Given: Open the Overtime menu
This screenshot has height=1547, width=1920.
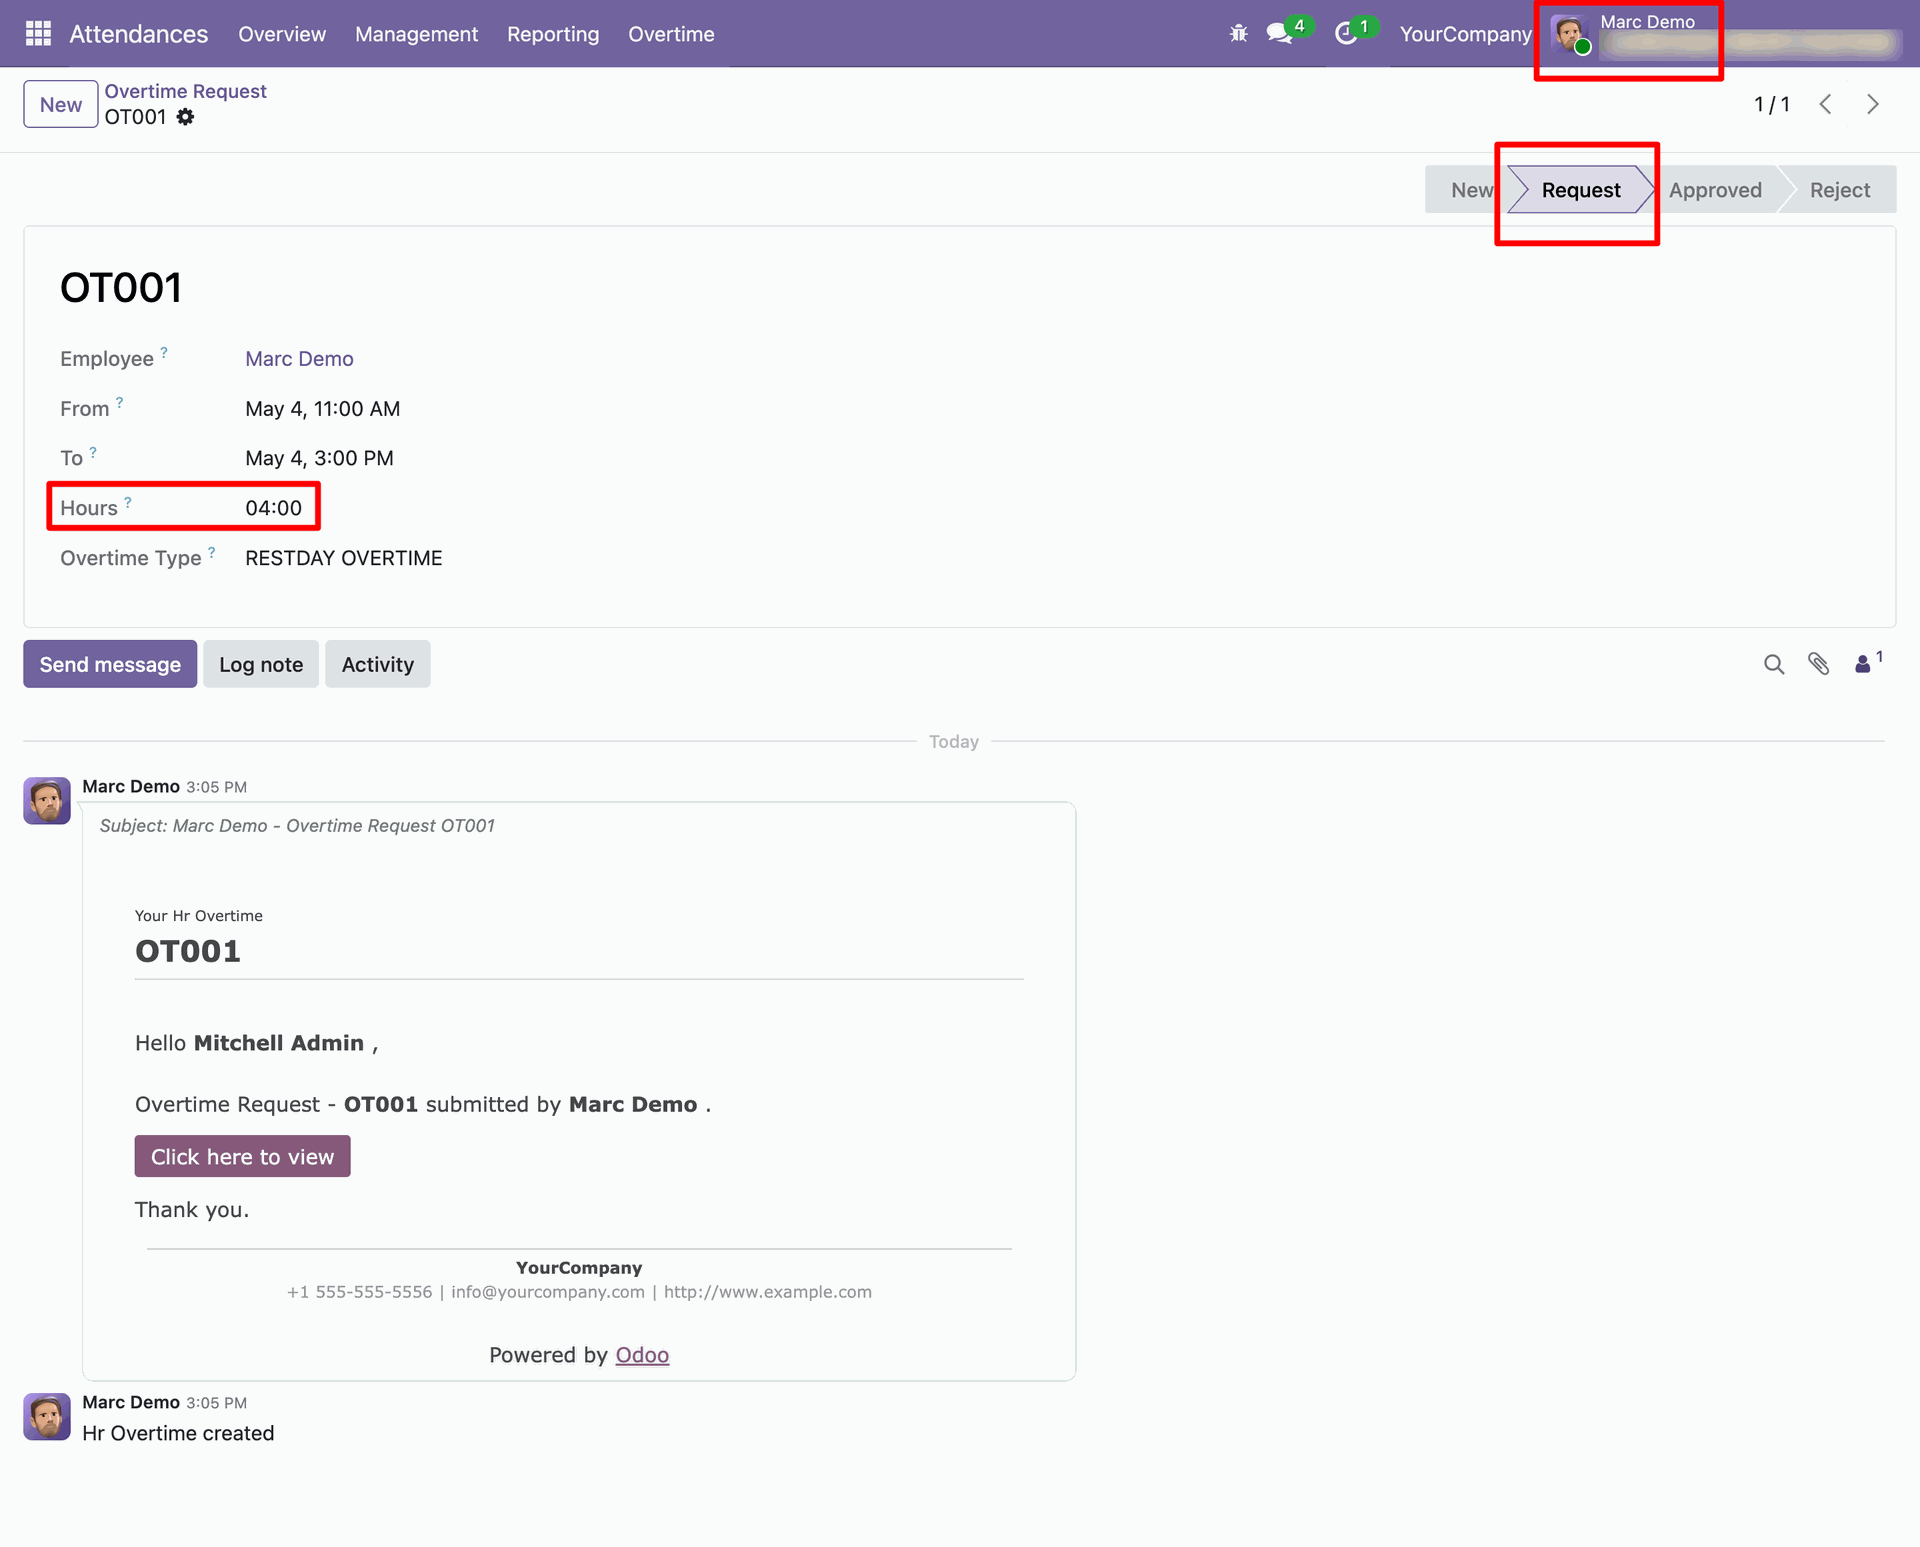Looking at the screenshot, I should tap(671, 34).
